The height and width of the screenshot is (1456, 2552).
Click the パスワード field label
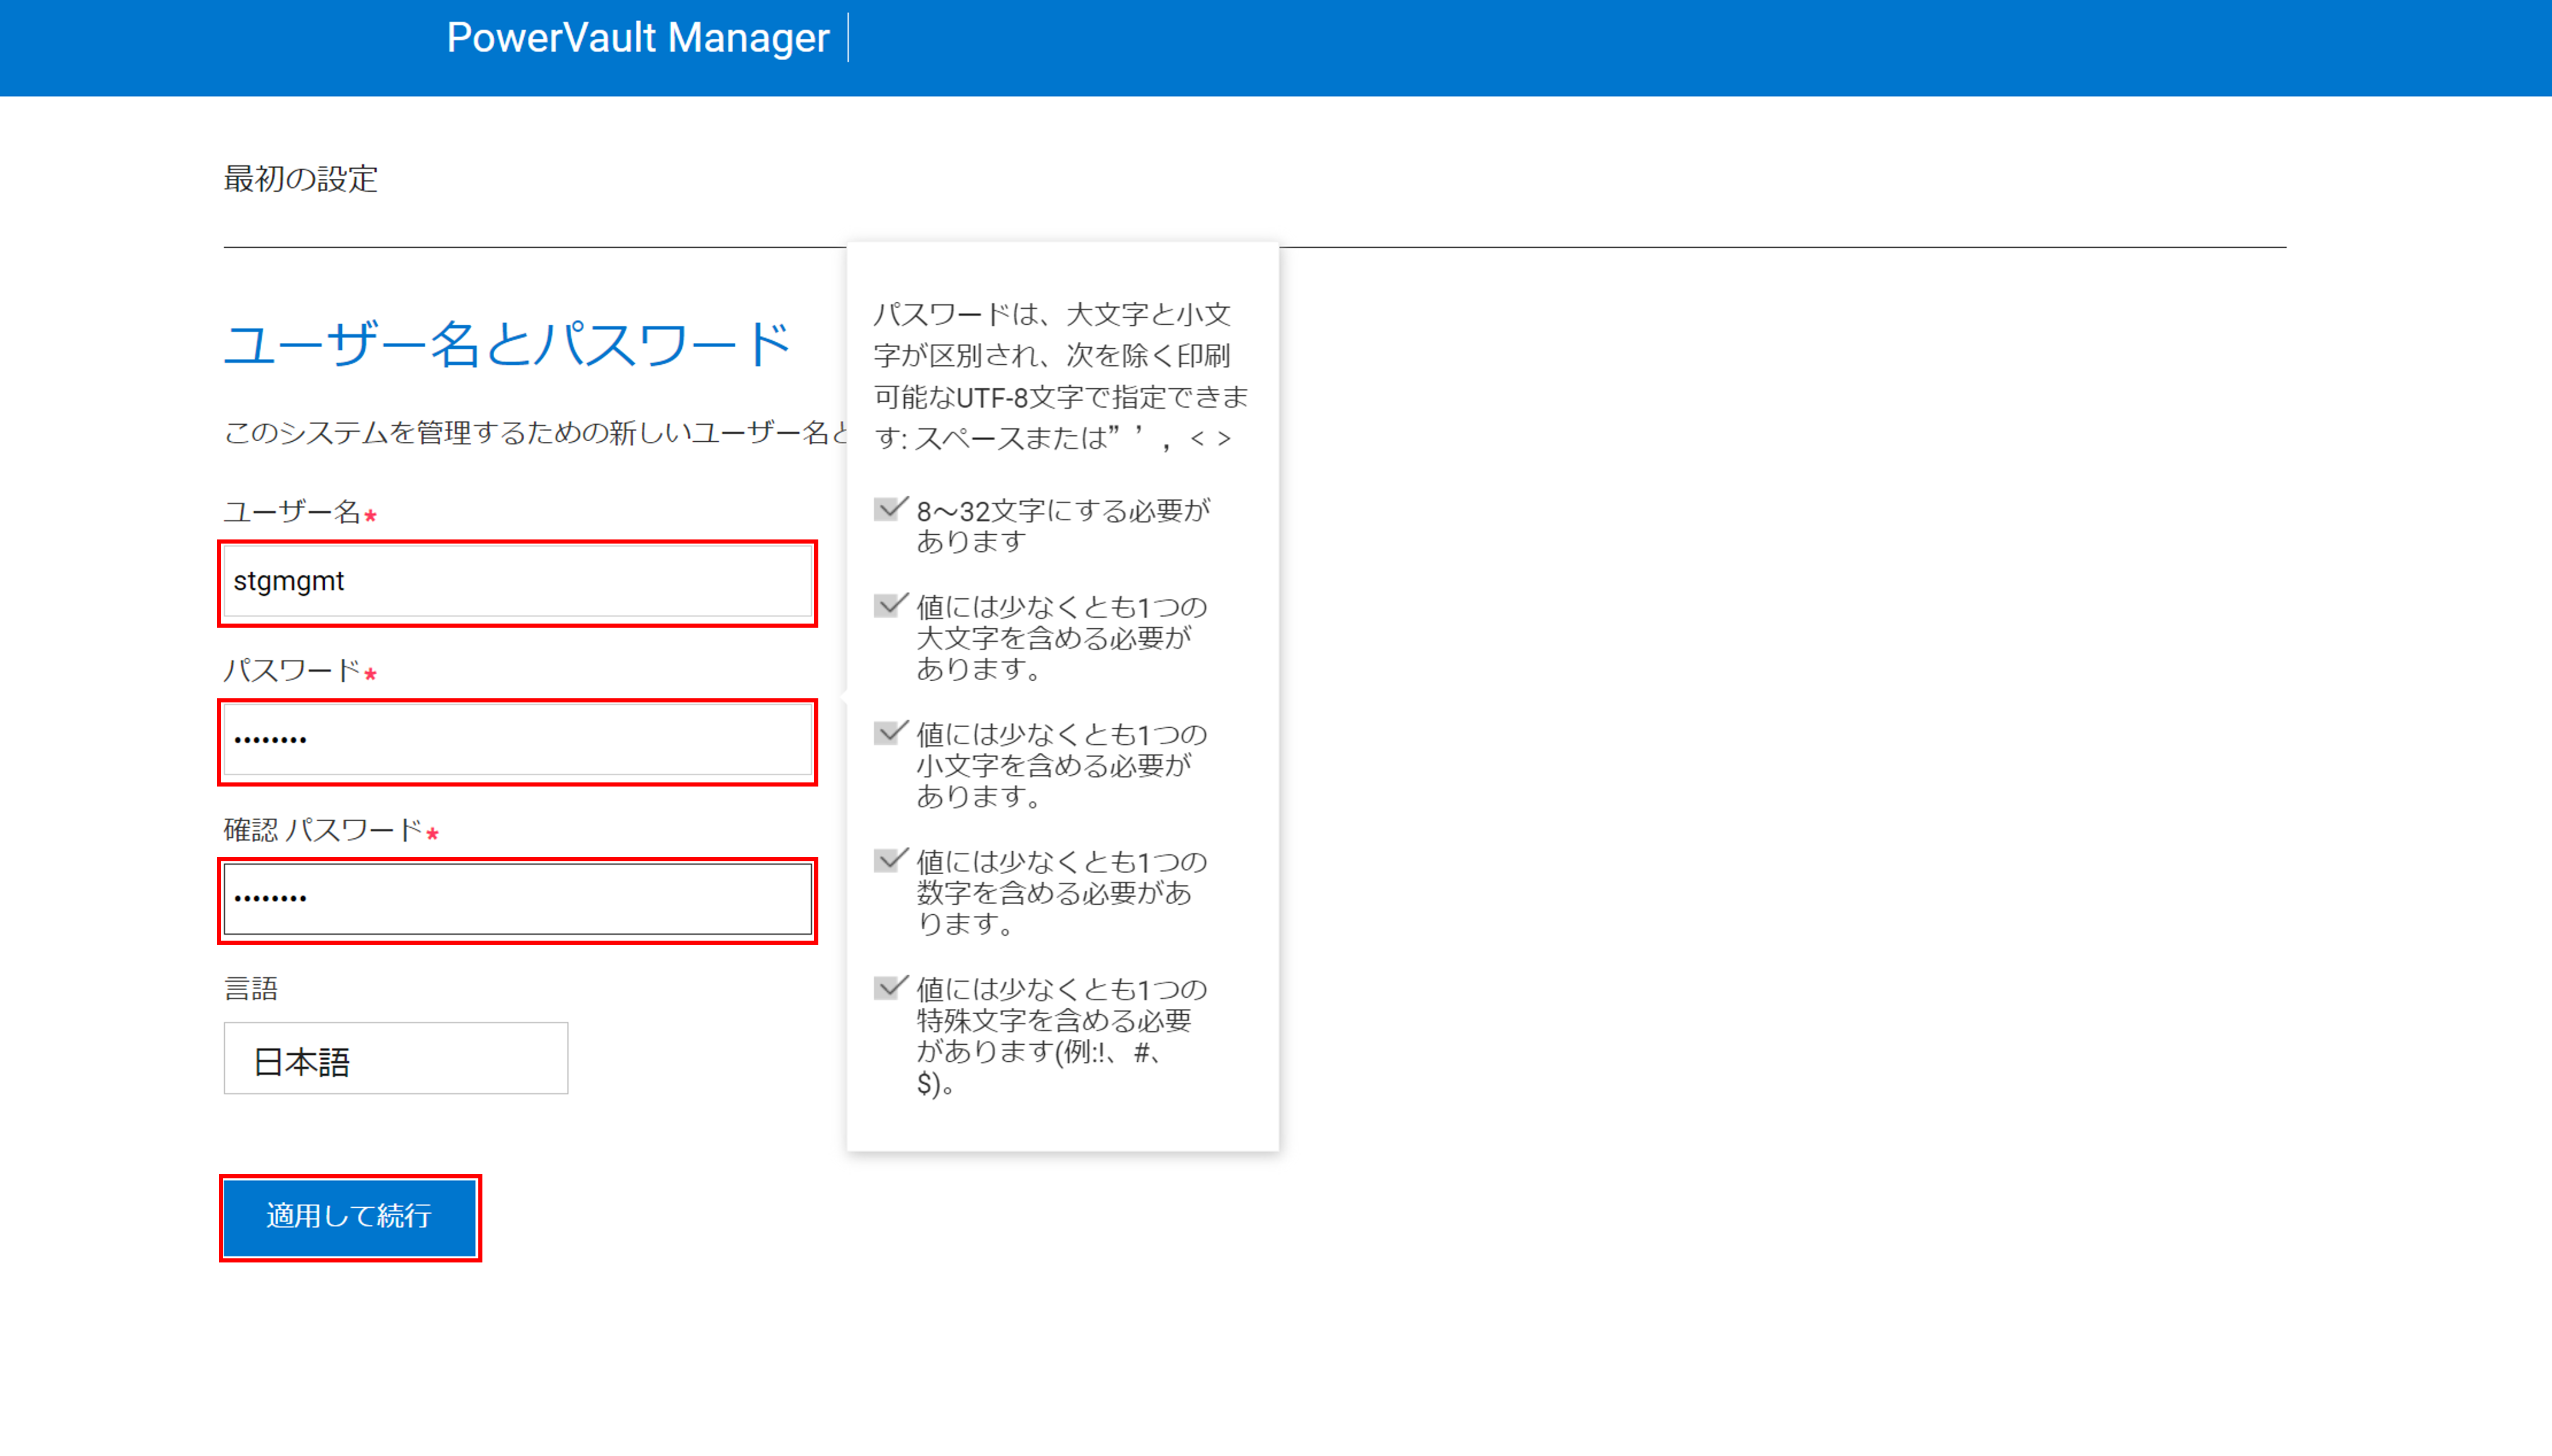pos(291,670)
